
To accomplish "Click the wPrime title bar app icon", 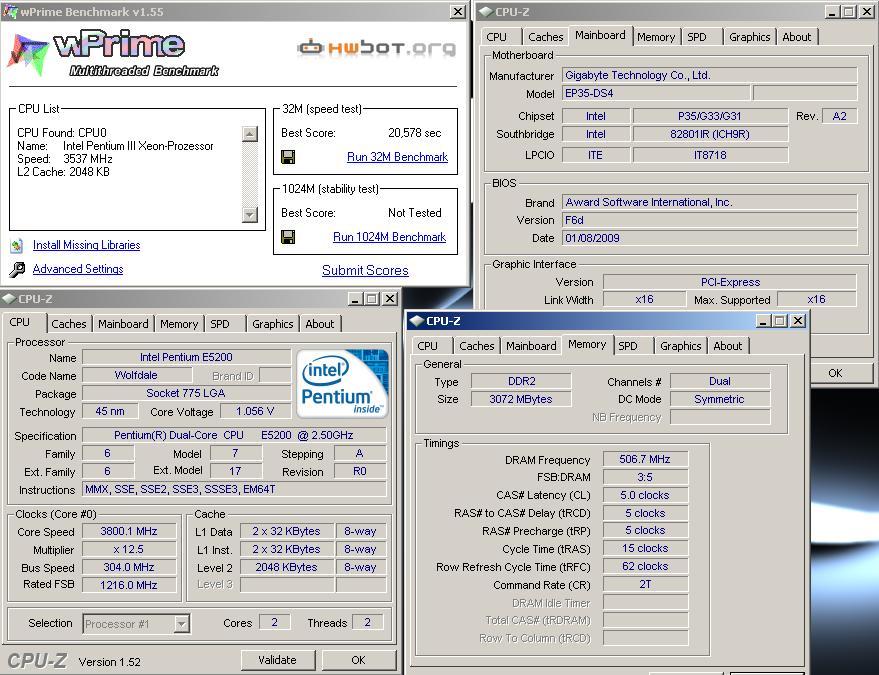I will tap(10, 11).
